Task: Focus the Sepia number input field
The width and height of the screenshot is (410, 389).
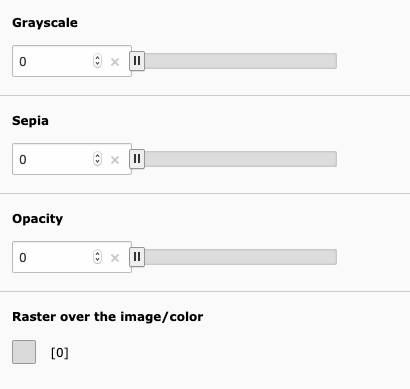Action: click(x=53, y=159)
